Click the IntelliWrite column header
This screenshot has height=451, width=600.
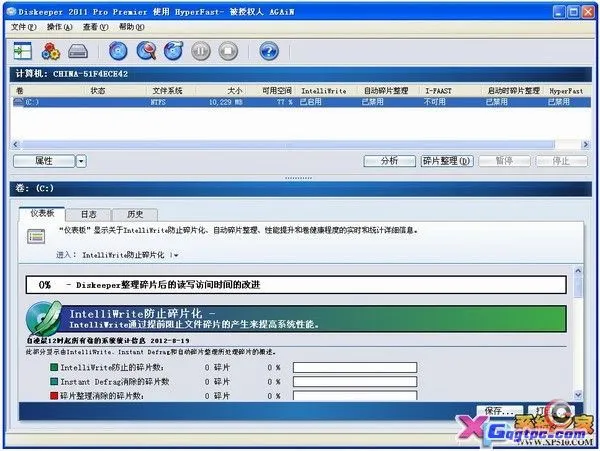coord(328,91)
